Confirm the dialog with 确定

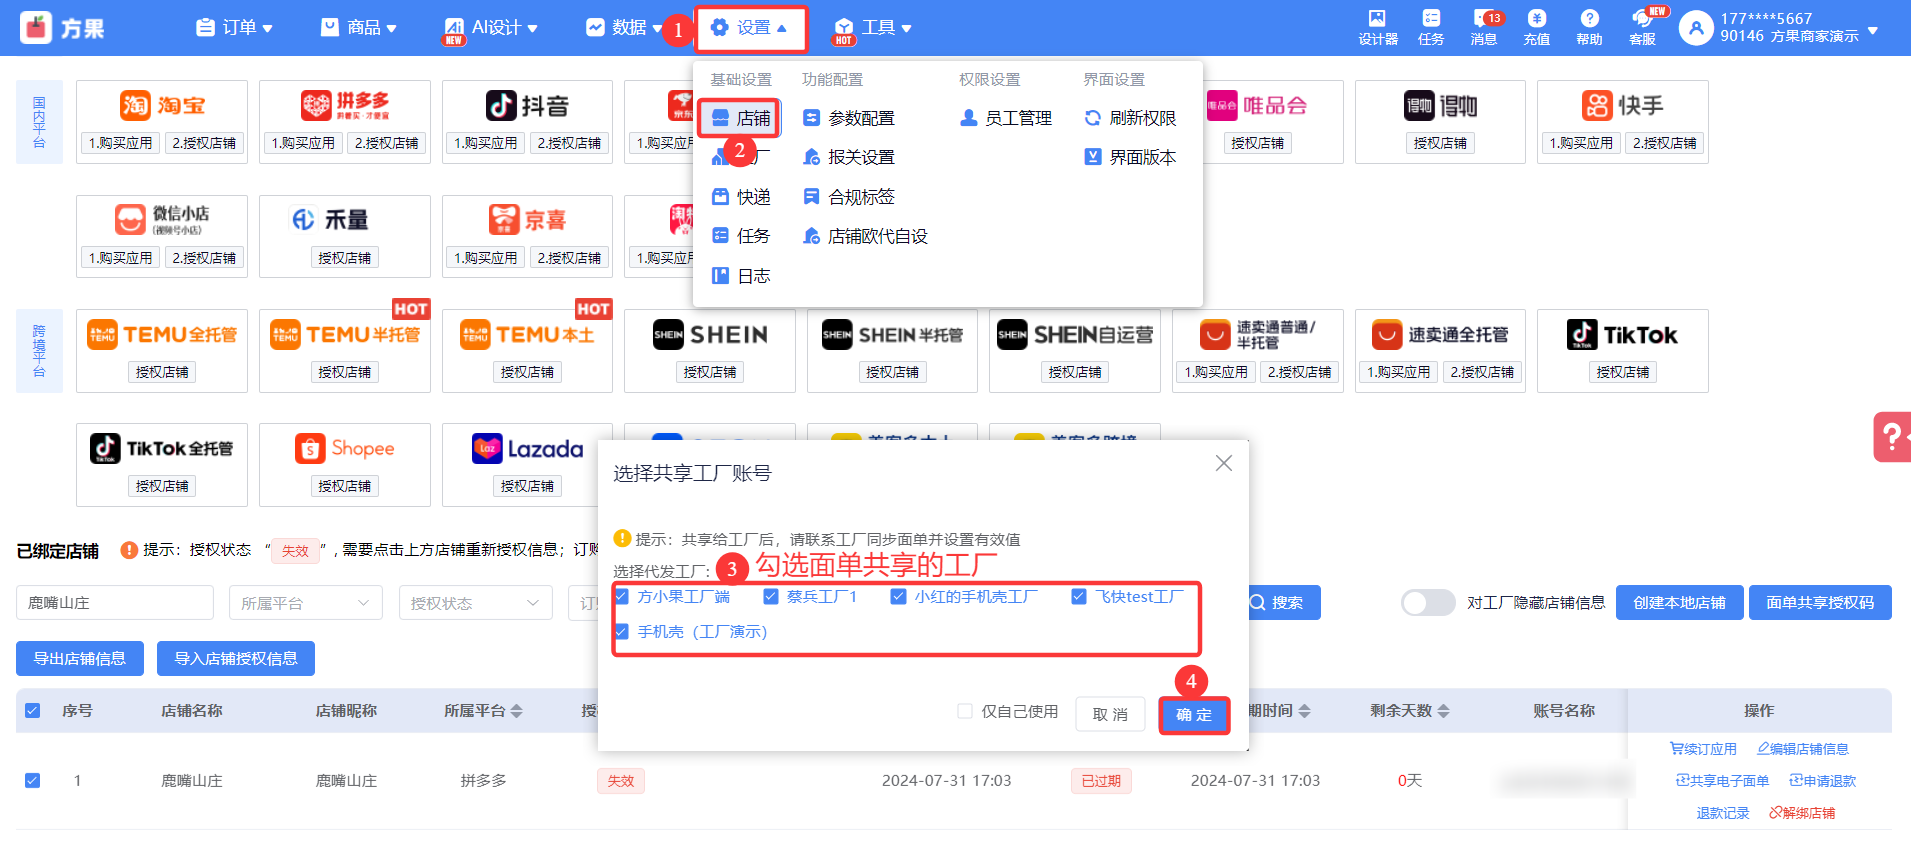tap(1194, 715)
